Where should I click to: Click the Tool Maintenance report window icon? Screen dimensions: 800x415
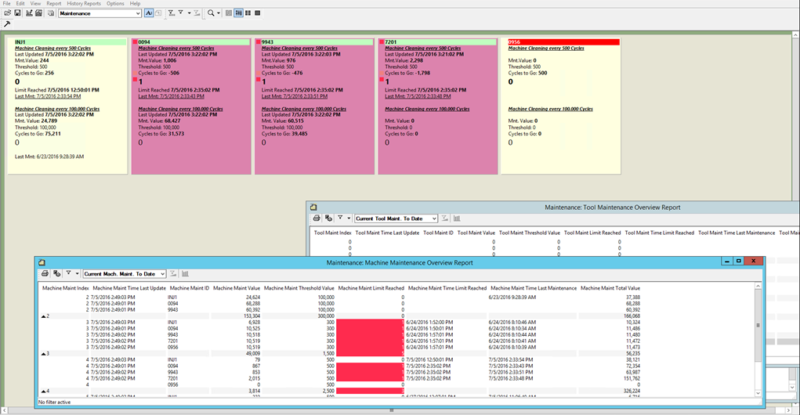pyautogui.click(x=313, y=207)
